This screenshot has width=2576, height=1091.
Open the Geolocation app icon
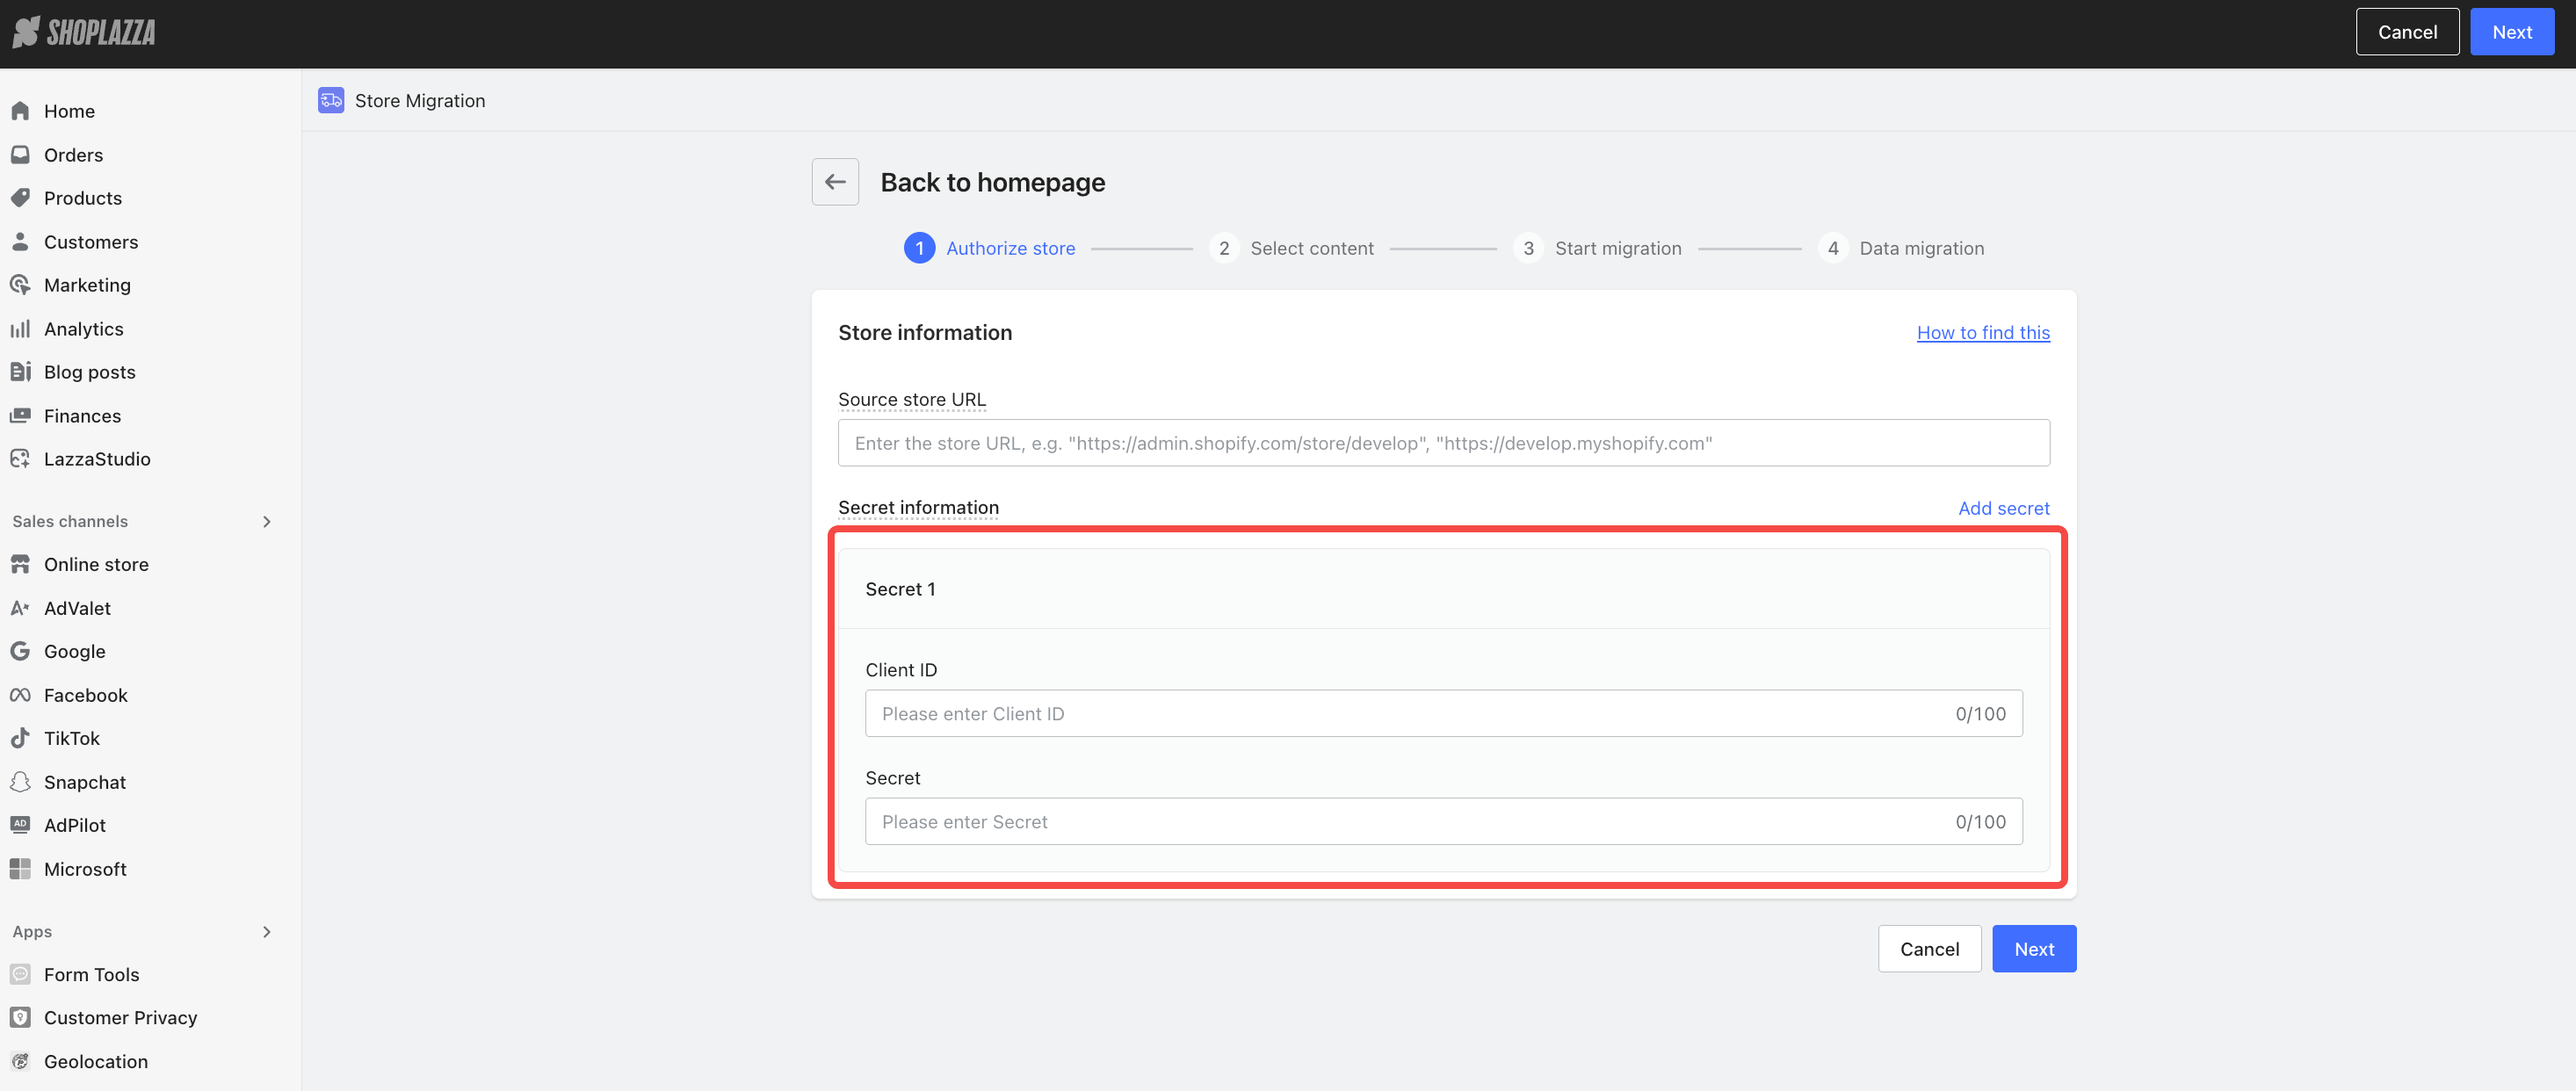(x=20, y=1062)
